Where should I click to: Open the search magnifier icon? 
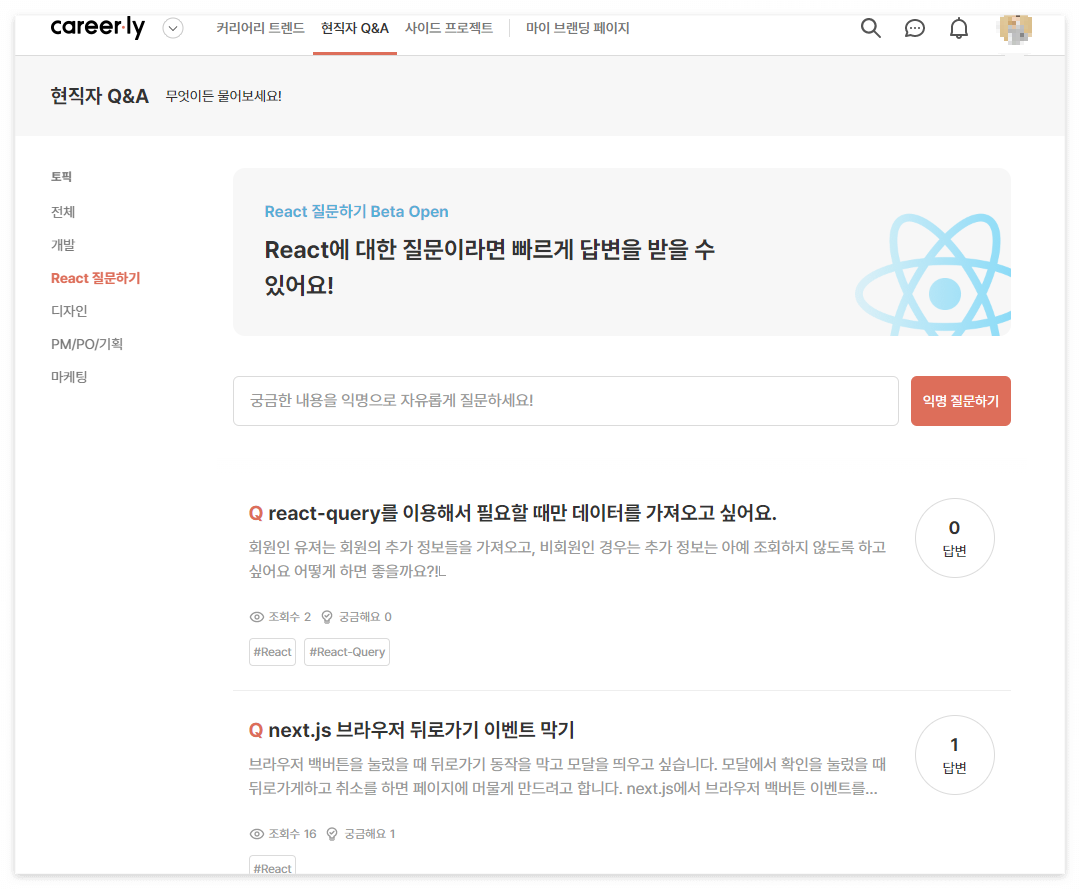click(871, 28)
